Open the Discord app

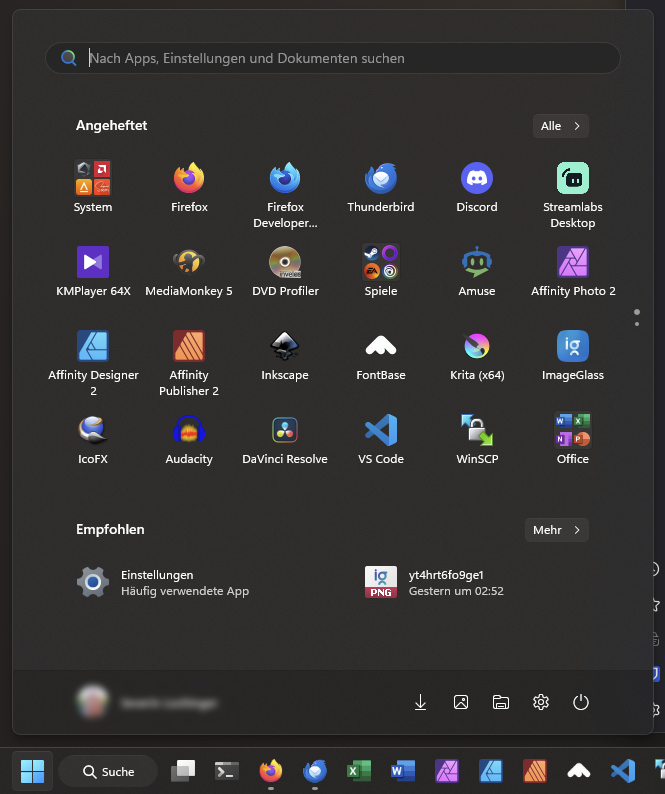[x=477, y=186]
